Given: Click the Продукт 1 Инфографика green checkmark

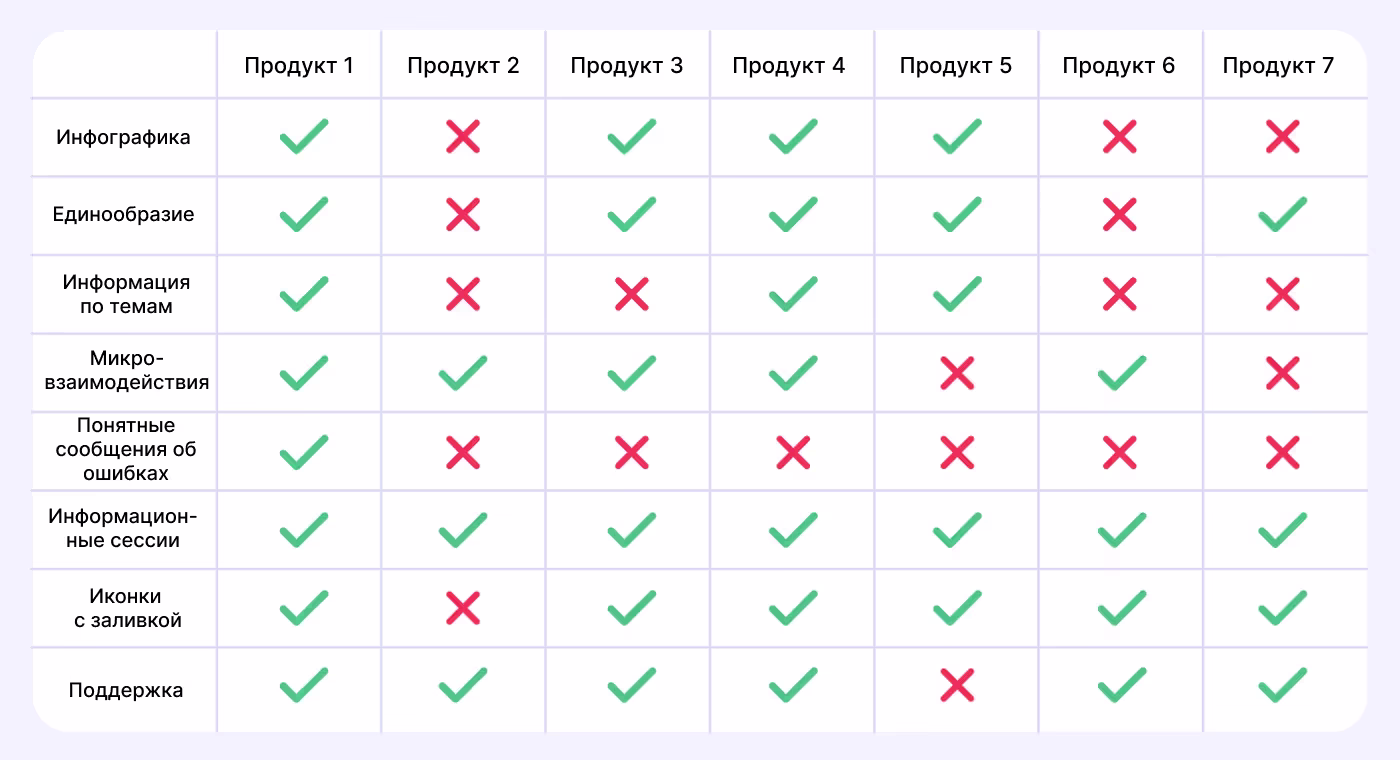Looking at the screenshot, I should point(303,137).
